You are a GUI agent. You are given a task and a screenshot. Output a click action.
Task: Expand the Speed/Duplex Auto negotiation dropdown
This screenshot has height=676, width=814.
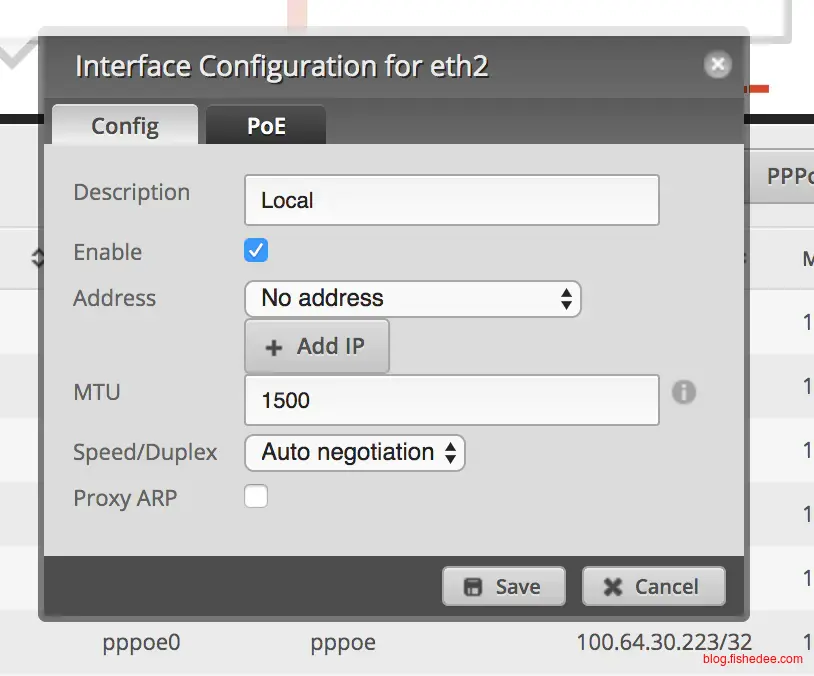click(355, 452)
